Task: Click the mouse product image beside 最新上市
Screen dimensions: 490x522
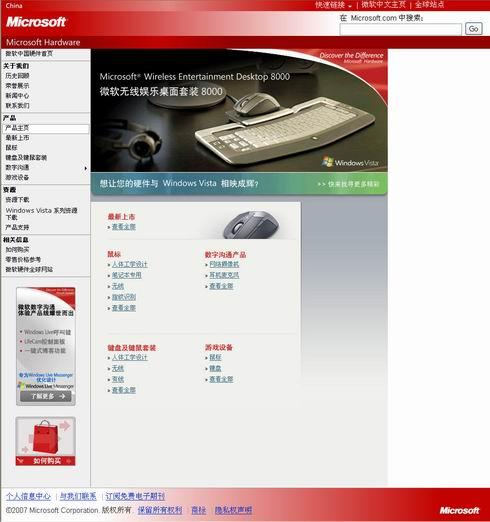Action: [x=252, y=224]
